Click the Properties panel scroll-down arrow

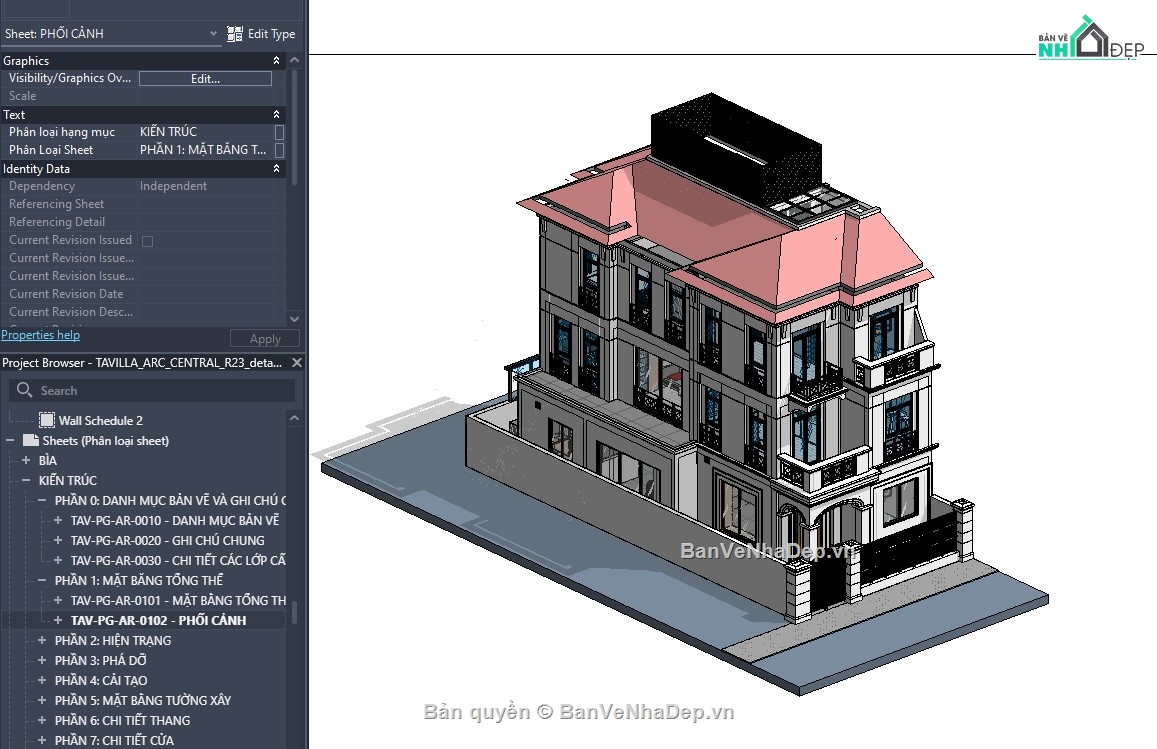pyautogui.click(x=294, y=319)
